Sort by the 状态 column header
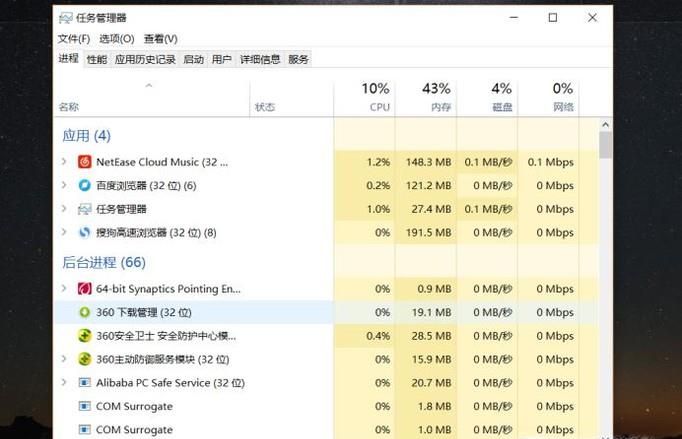Image resolution: width=682 pixels, height=439 pixels. coord(292,99)
